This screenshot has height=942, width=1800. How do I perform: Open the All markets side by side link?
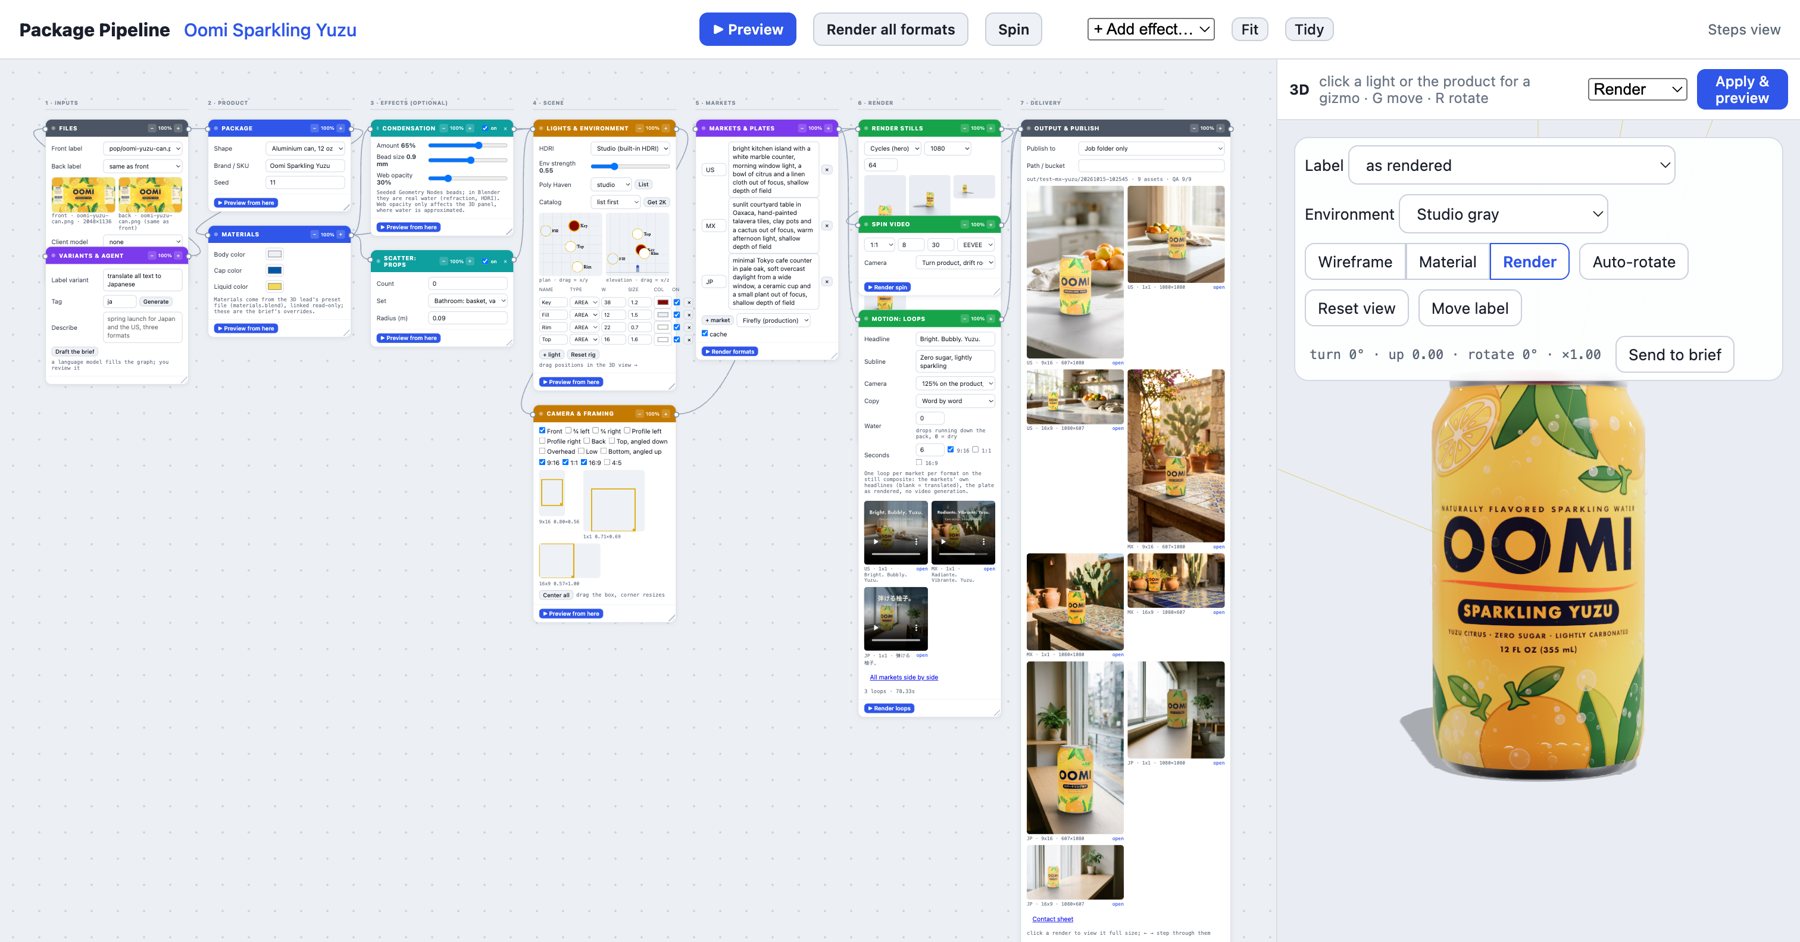point(904,677)
